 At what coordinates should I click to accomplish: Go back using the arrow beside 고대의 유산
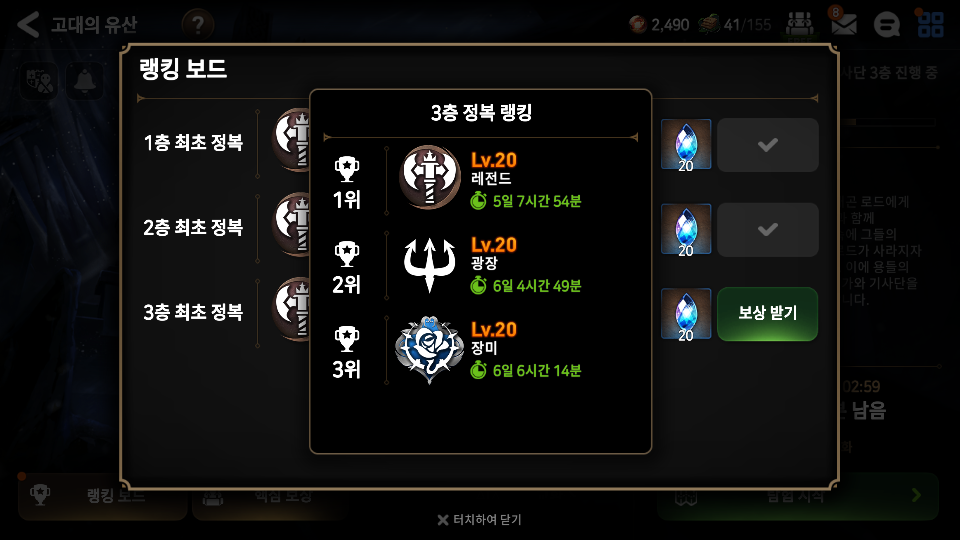point(28,24)
